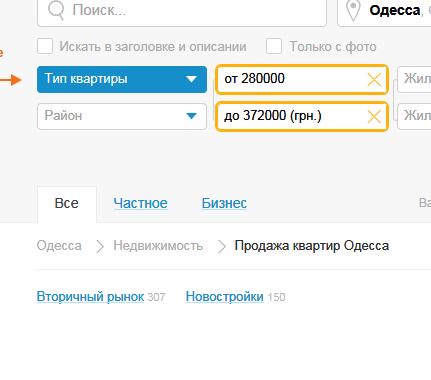This screenshot has height=380, width=431.
Task: Click the 'Только с фото' label text
Action: 333,46
